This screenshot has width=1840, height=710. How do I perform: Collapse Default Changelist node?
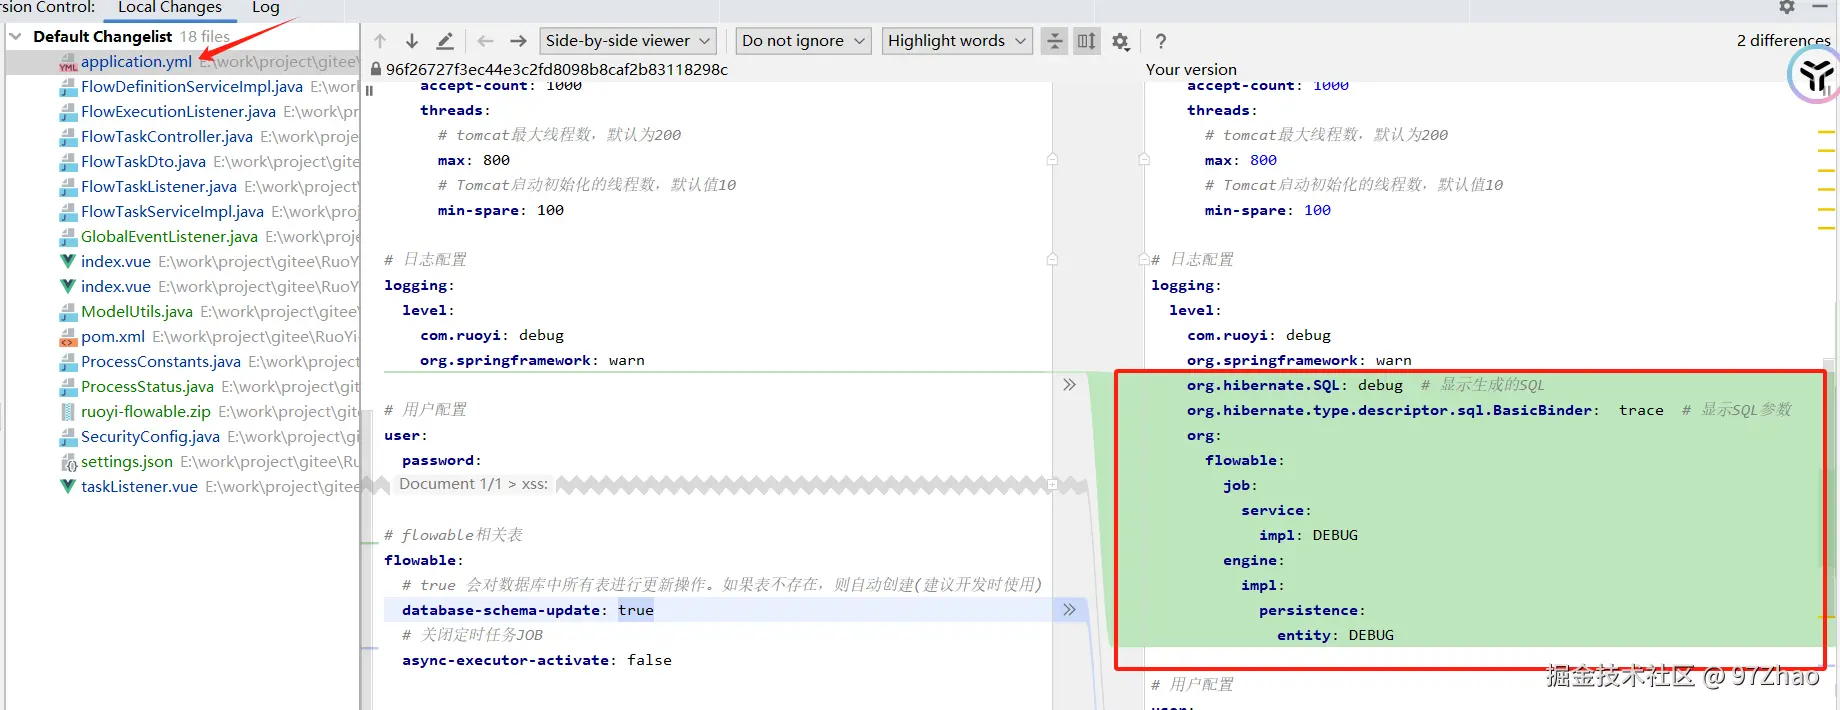click(x=15, y=36)
